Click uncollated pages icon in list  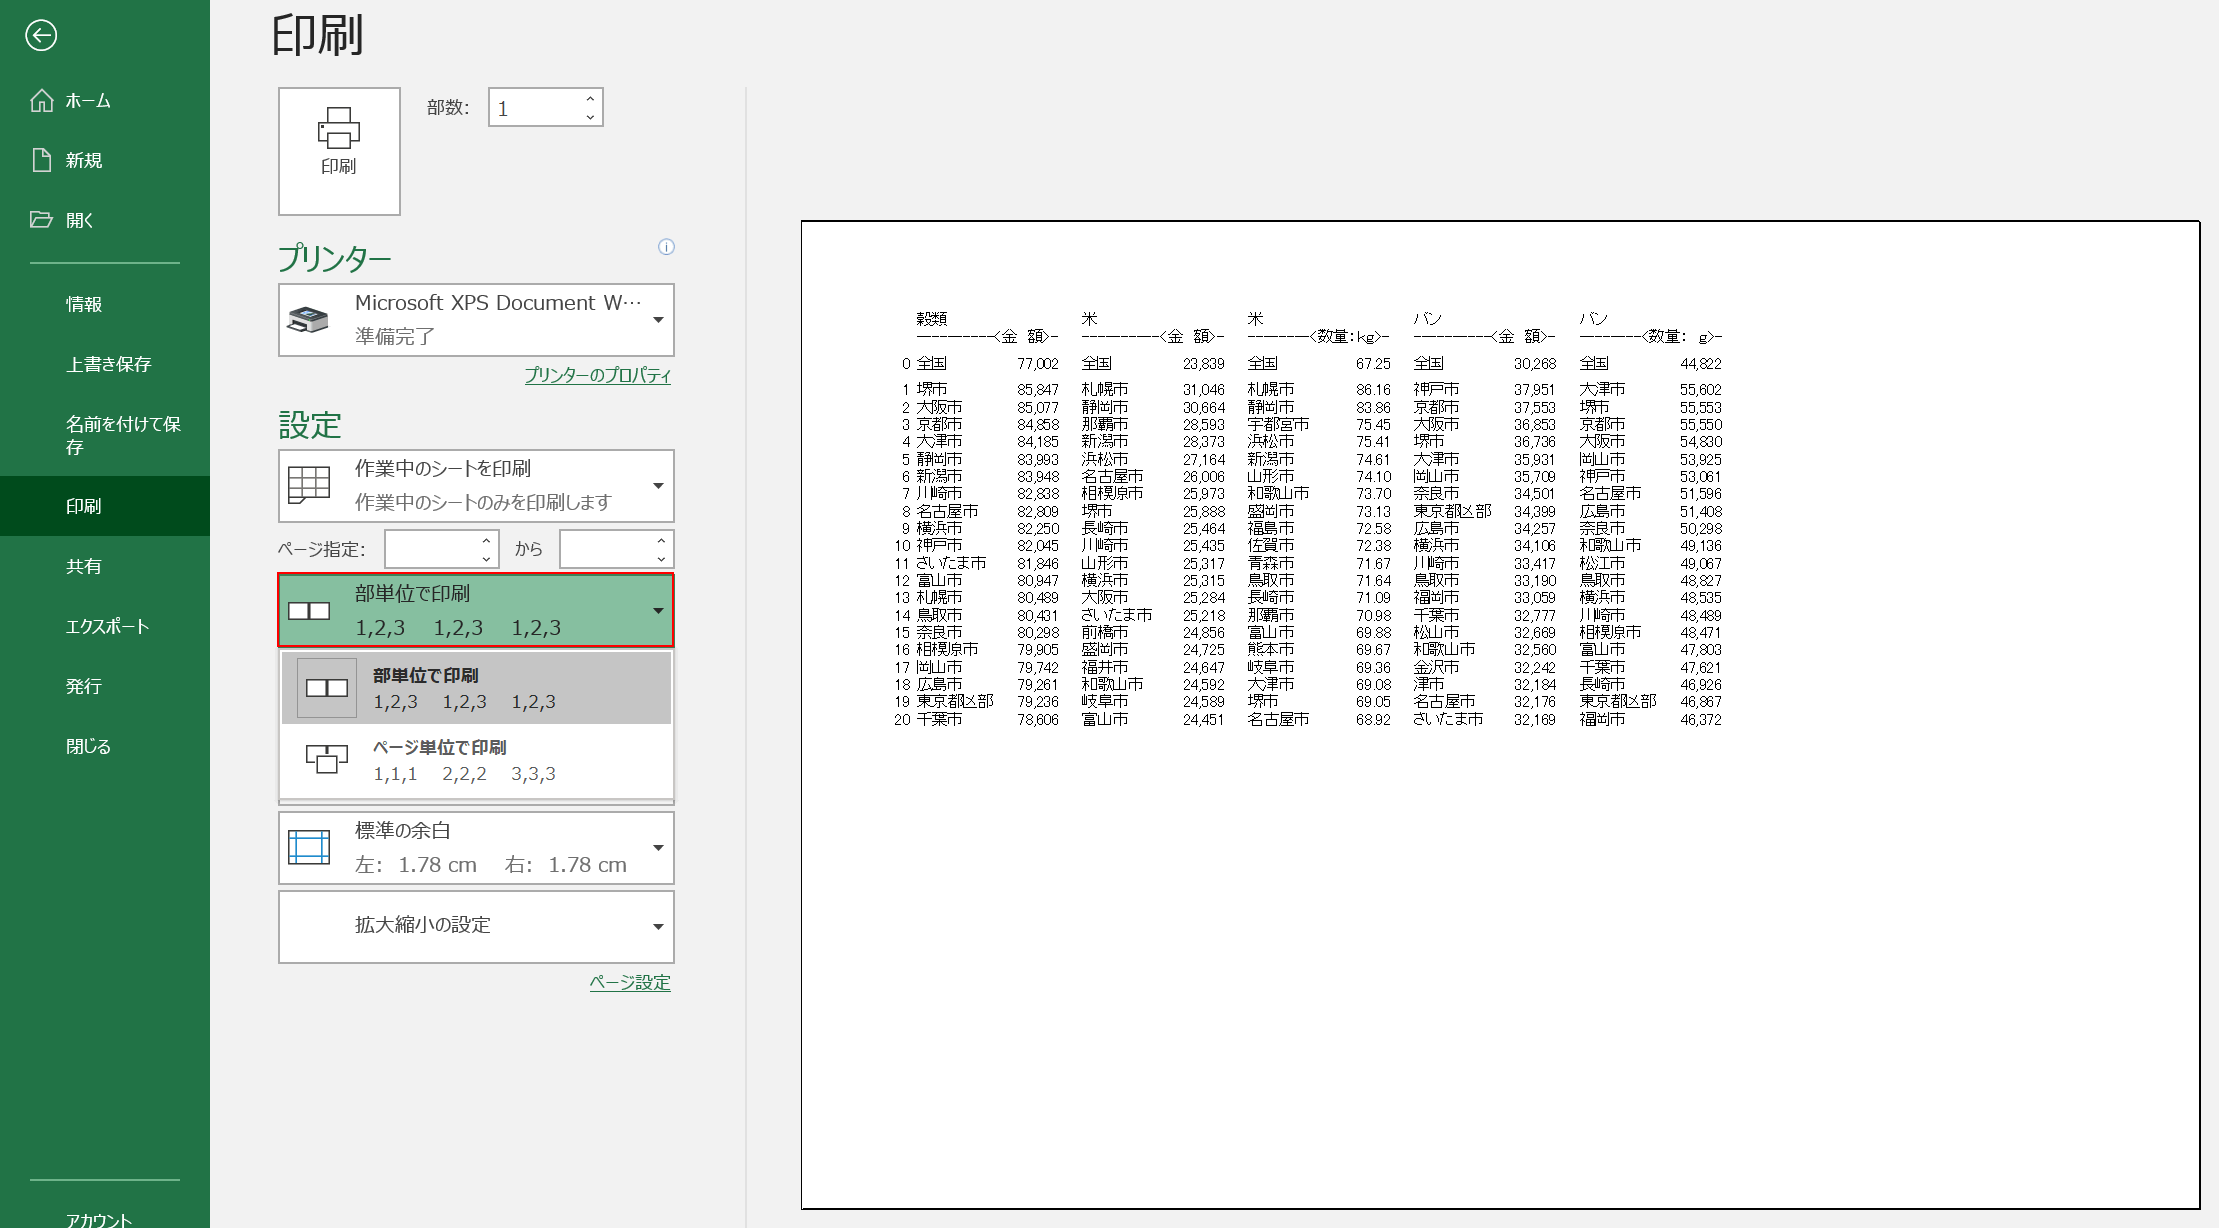point(327,759)
